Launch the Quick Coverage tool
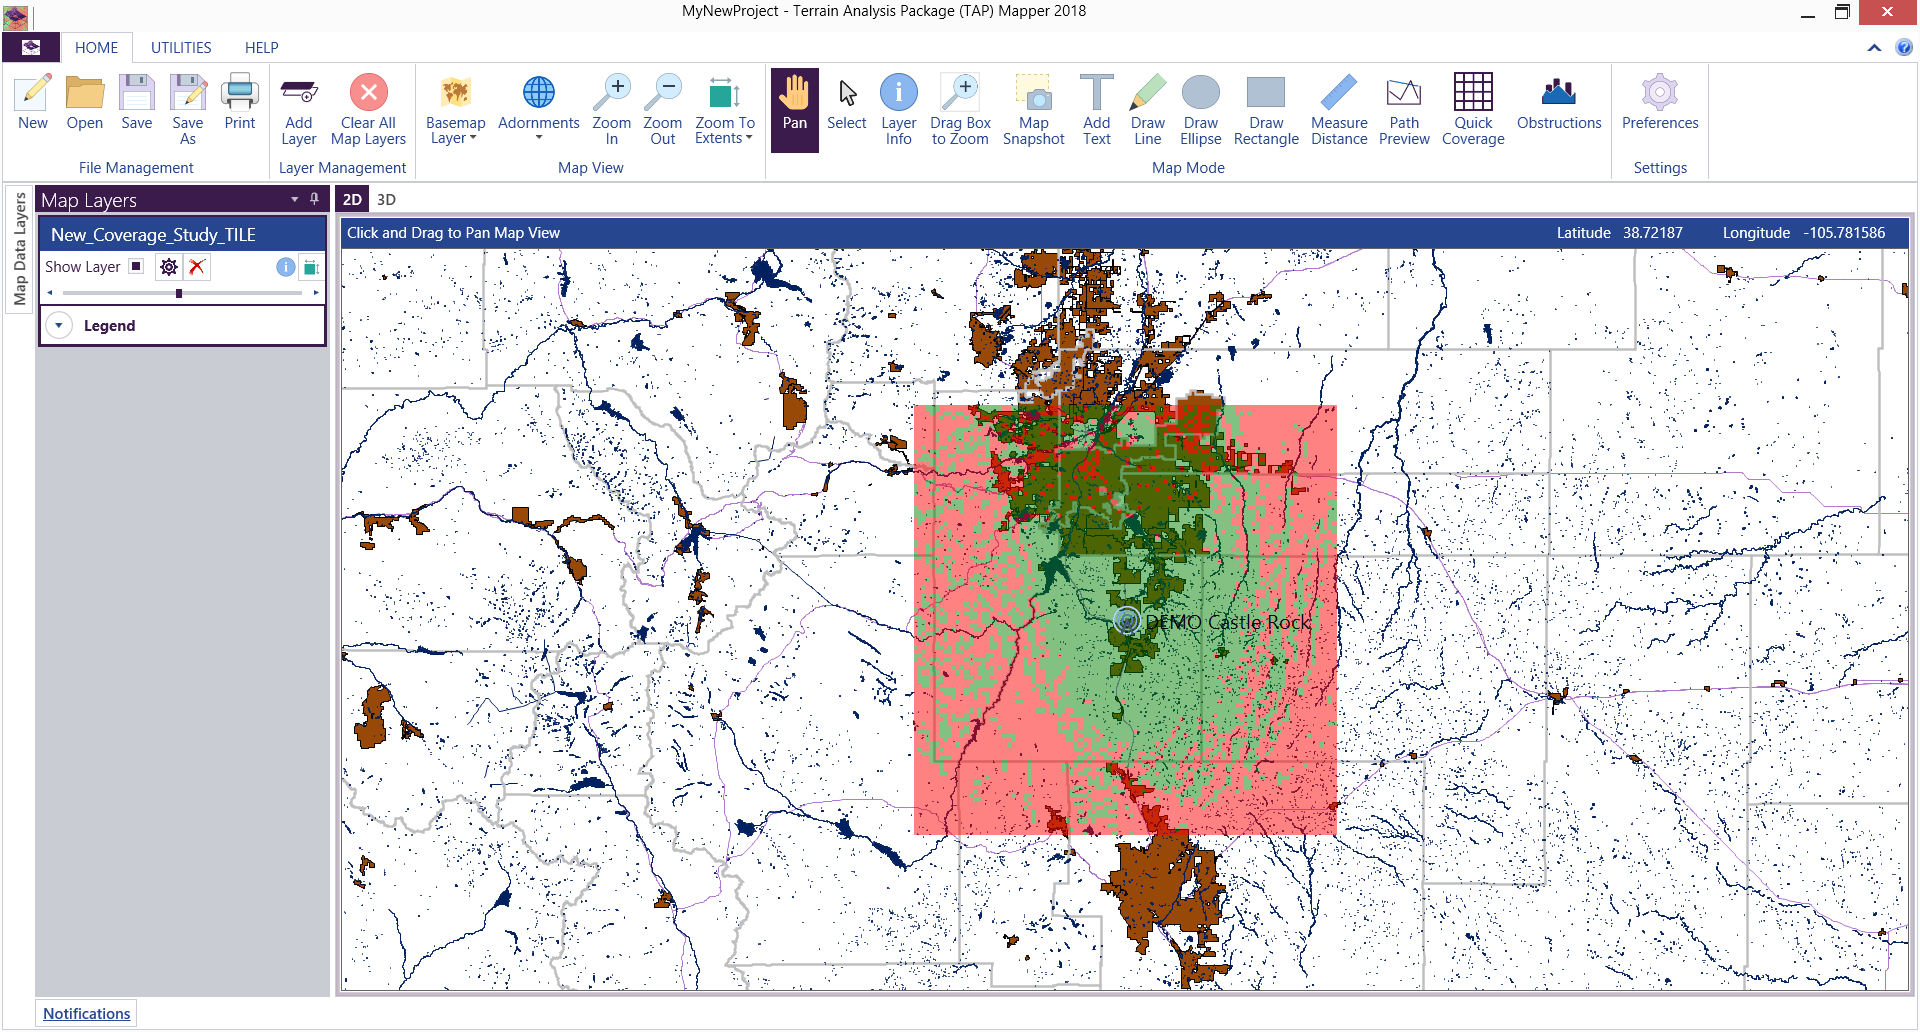This screenshot has width=1920, height=1032. pyautogui.click(x=1472, y=109)
